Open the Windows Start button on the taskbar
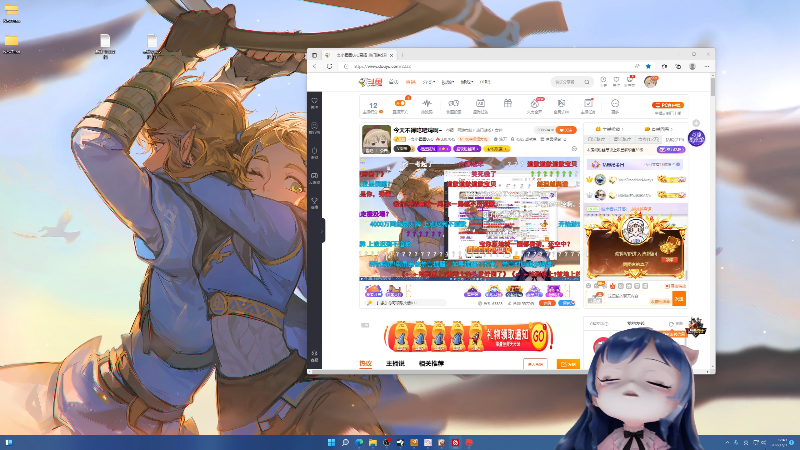The height and width of the screenshot is (450, 800). tap(331, 442)
